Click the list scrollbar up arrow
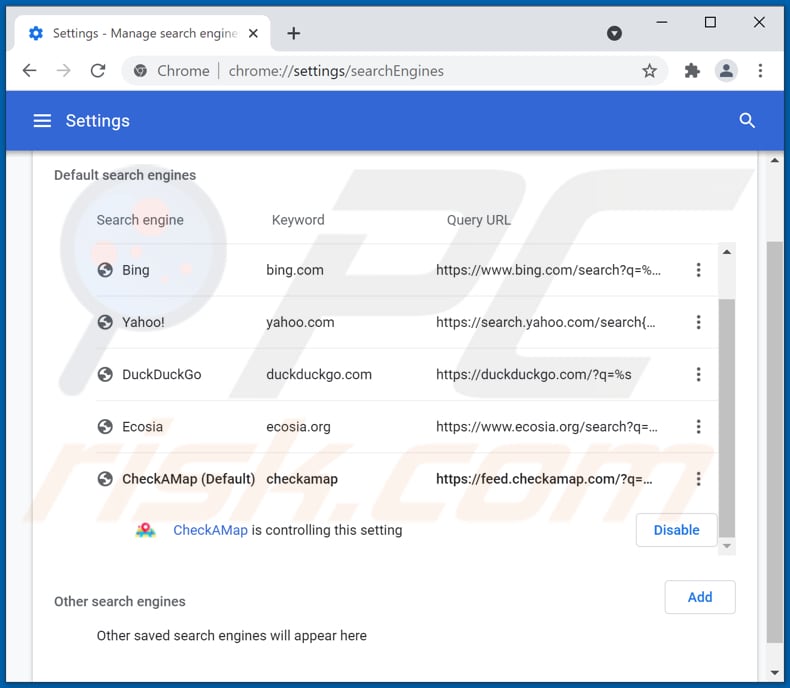 coord(727,252)
